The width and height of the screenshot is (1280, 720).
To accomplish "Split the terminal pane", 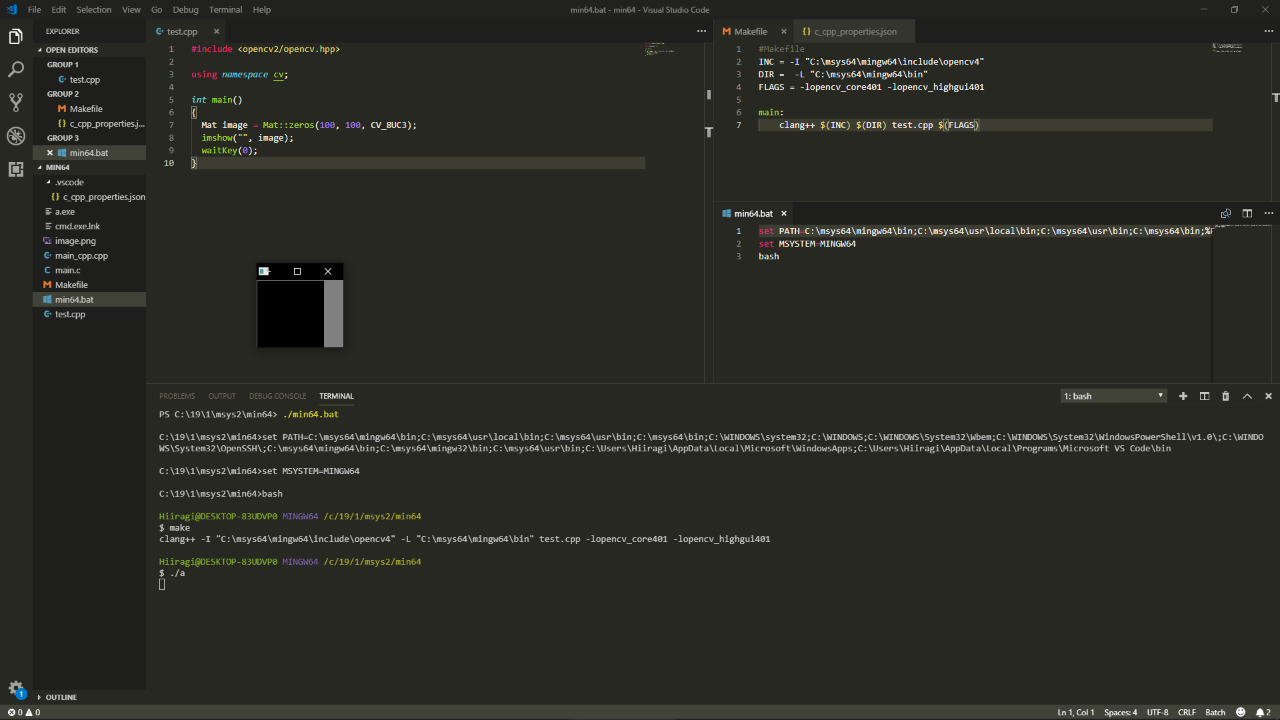I will [x=1204, y=396].
